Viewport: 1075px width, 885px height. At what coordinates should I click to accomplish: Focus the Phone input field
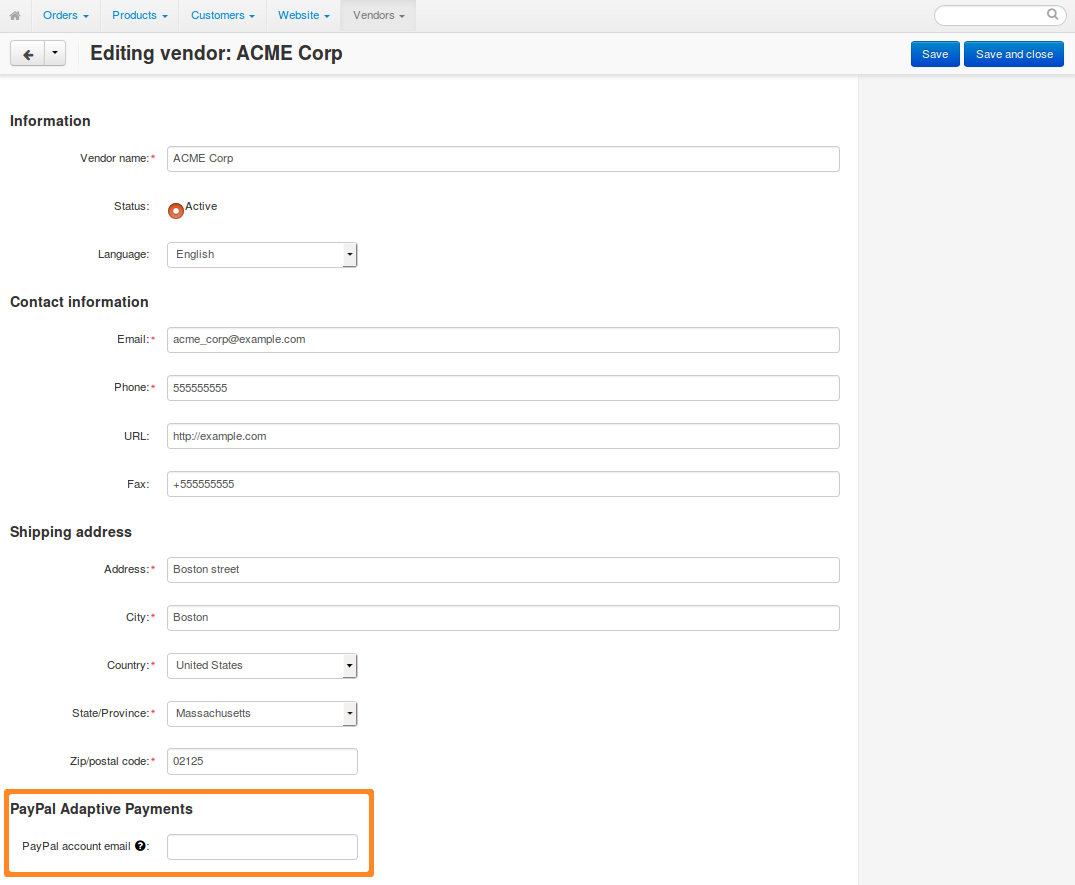503,388
